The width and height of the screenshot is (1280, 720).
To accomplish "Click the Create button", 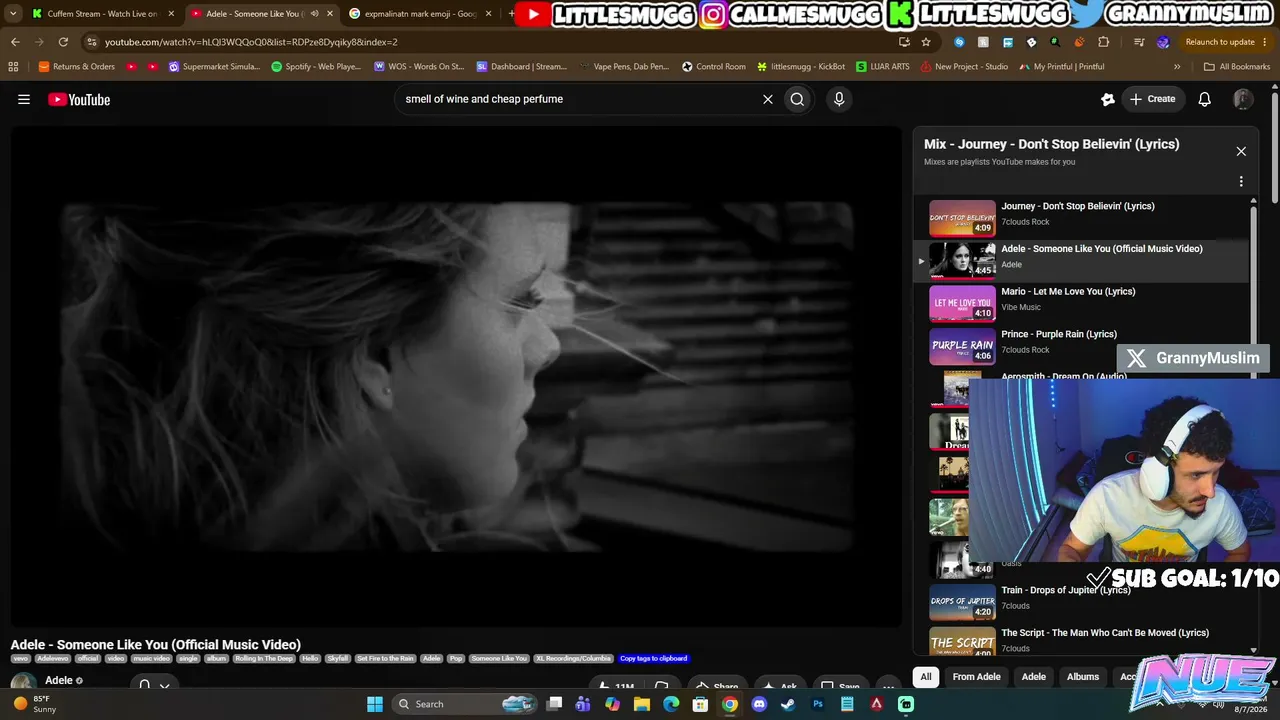I will tap(1152, 99).
